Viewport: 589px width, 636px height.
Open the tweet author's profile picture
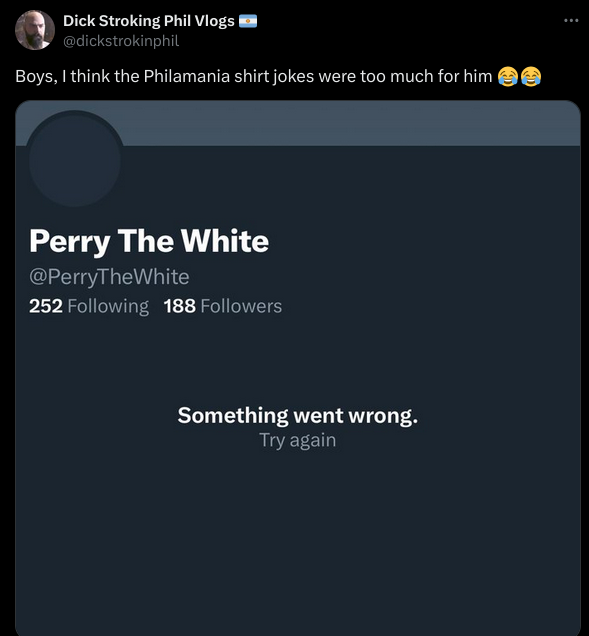[34, 30]
